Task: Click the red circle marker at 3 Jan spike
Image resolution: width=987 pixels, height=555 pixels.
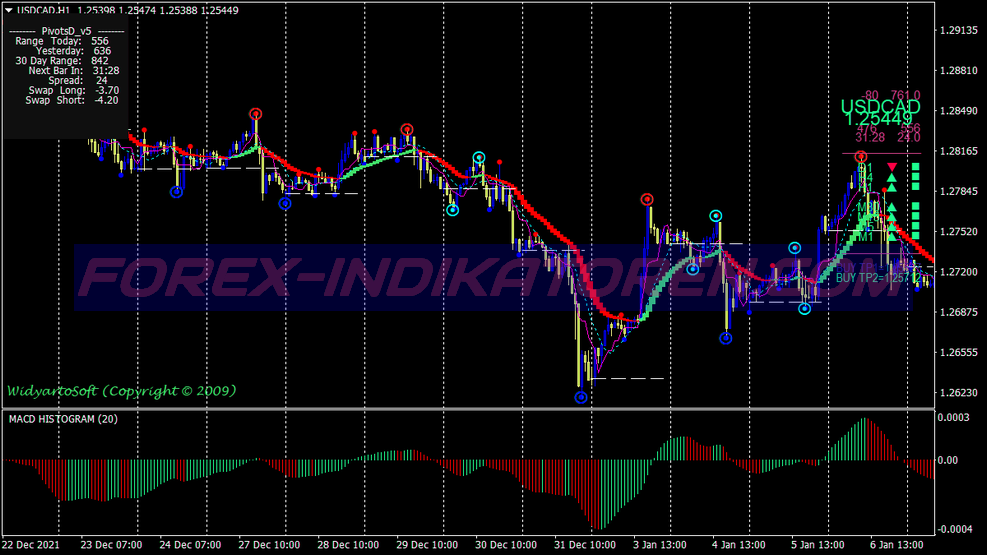Action: (646, 199)
